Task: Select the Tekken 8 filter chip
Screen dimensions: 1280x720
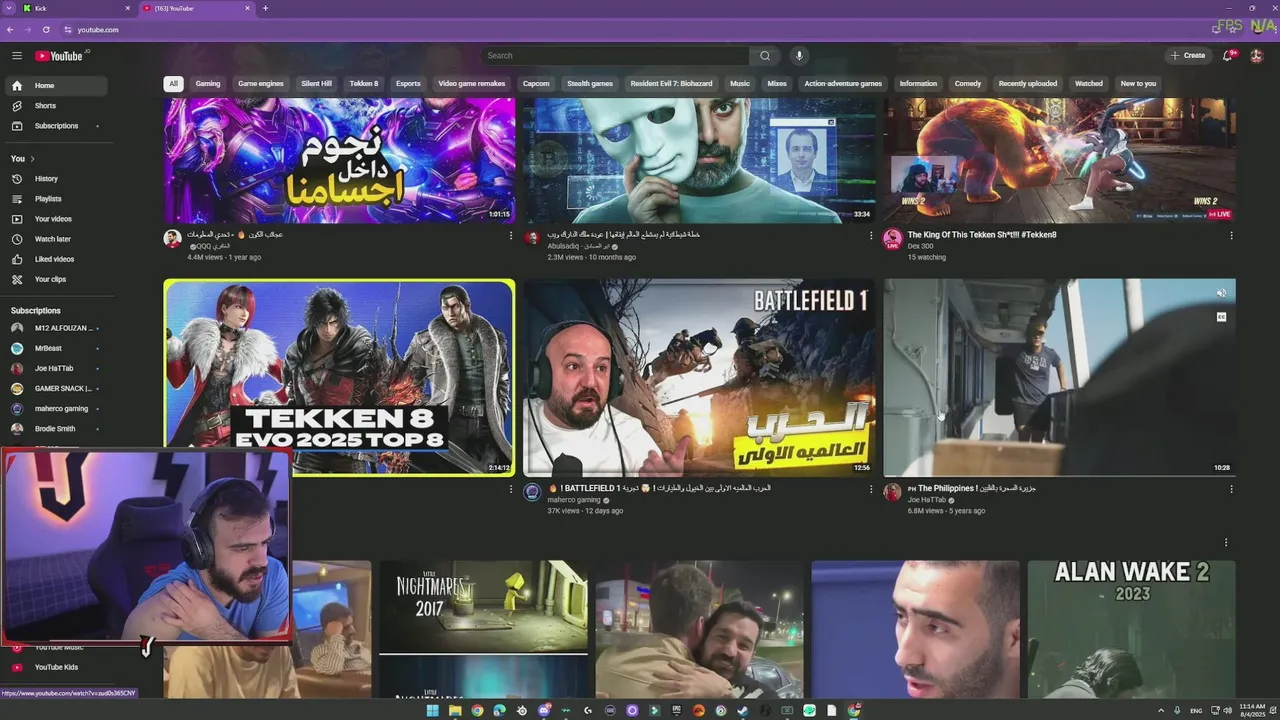Action: pyautogui.click(x=364, y=84)
